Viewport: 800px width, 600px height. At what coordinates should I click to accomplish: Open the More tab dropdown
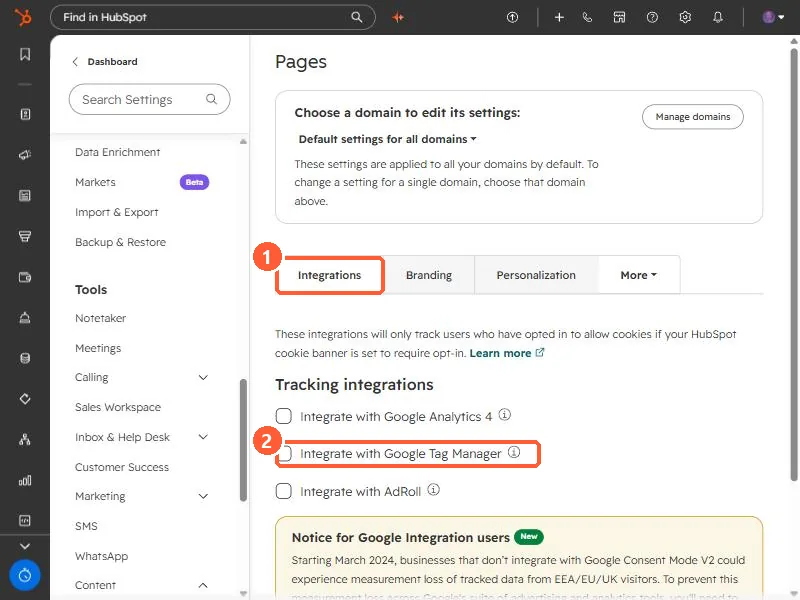[x=639, y=275]
